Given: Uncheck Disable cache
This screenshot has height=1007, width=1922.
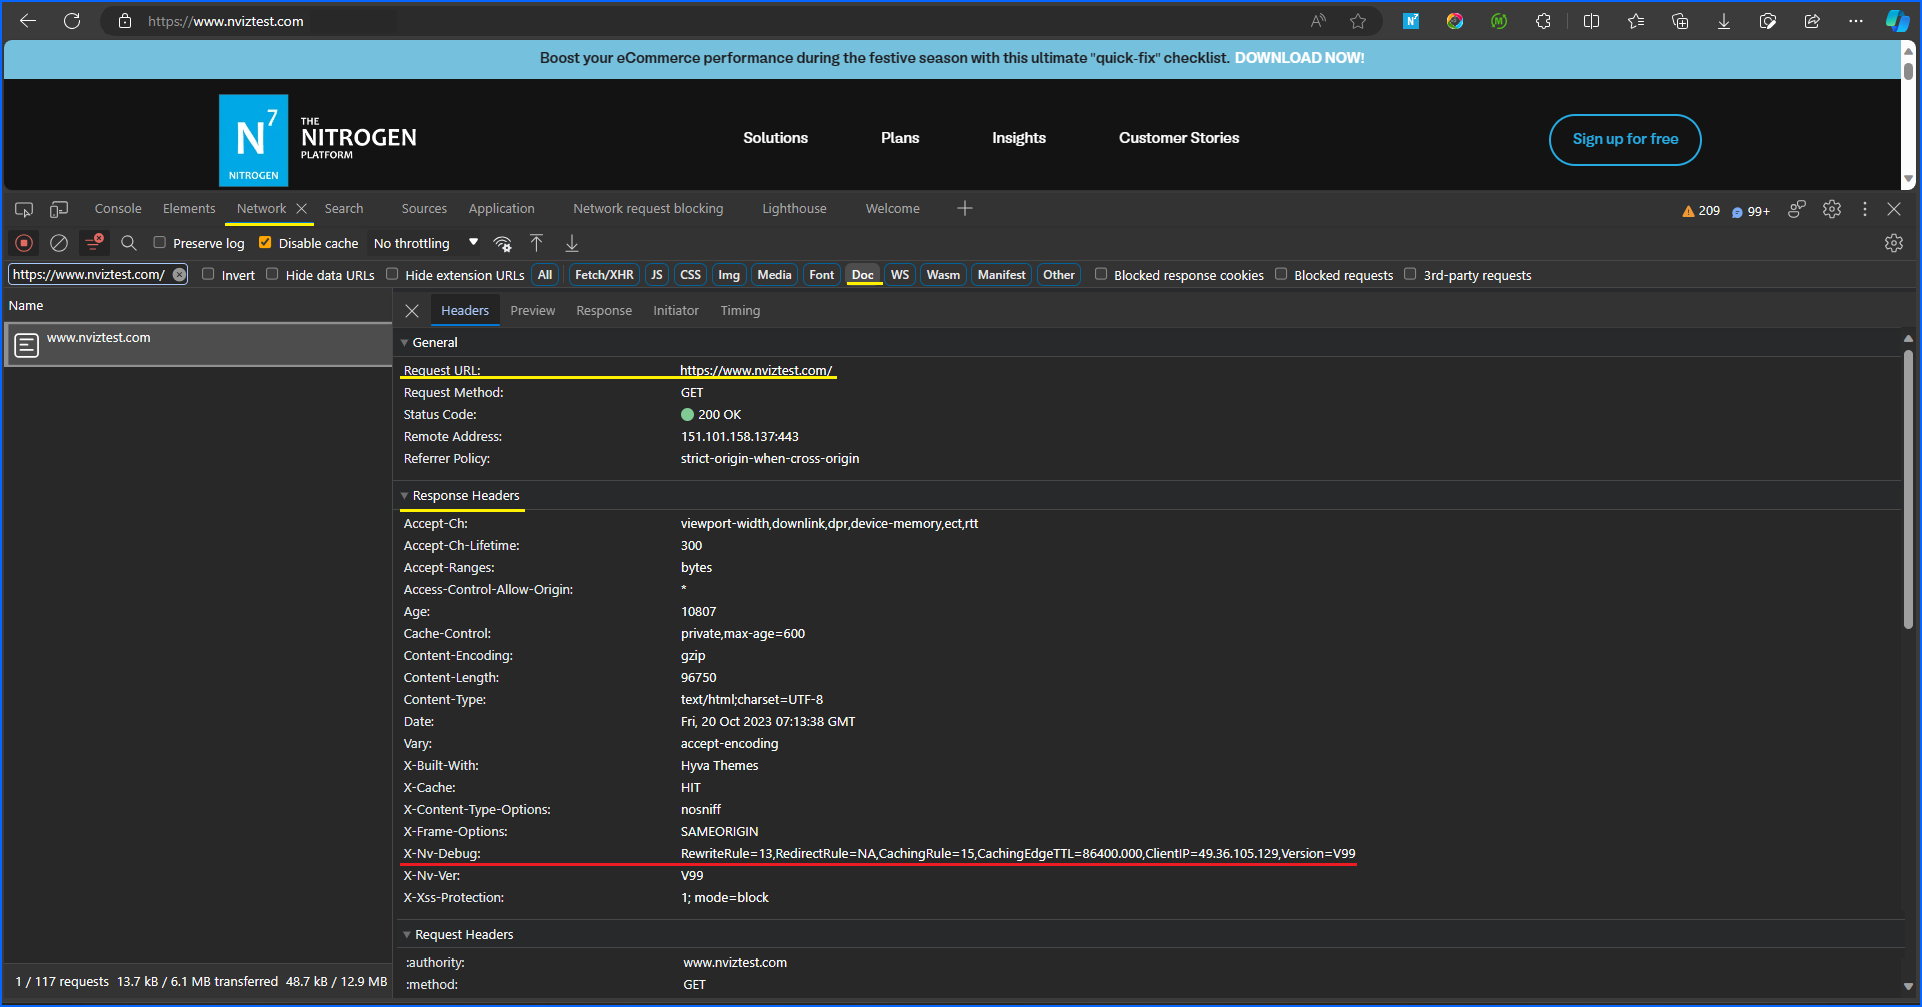Looking at the screenshot, I should coord(265,242).
